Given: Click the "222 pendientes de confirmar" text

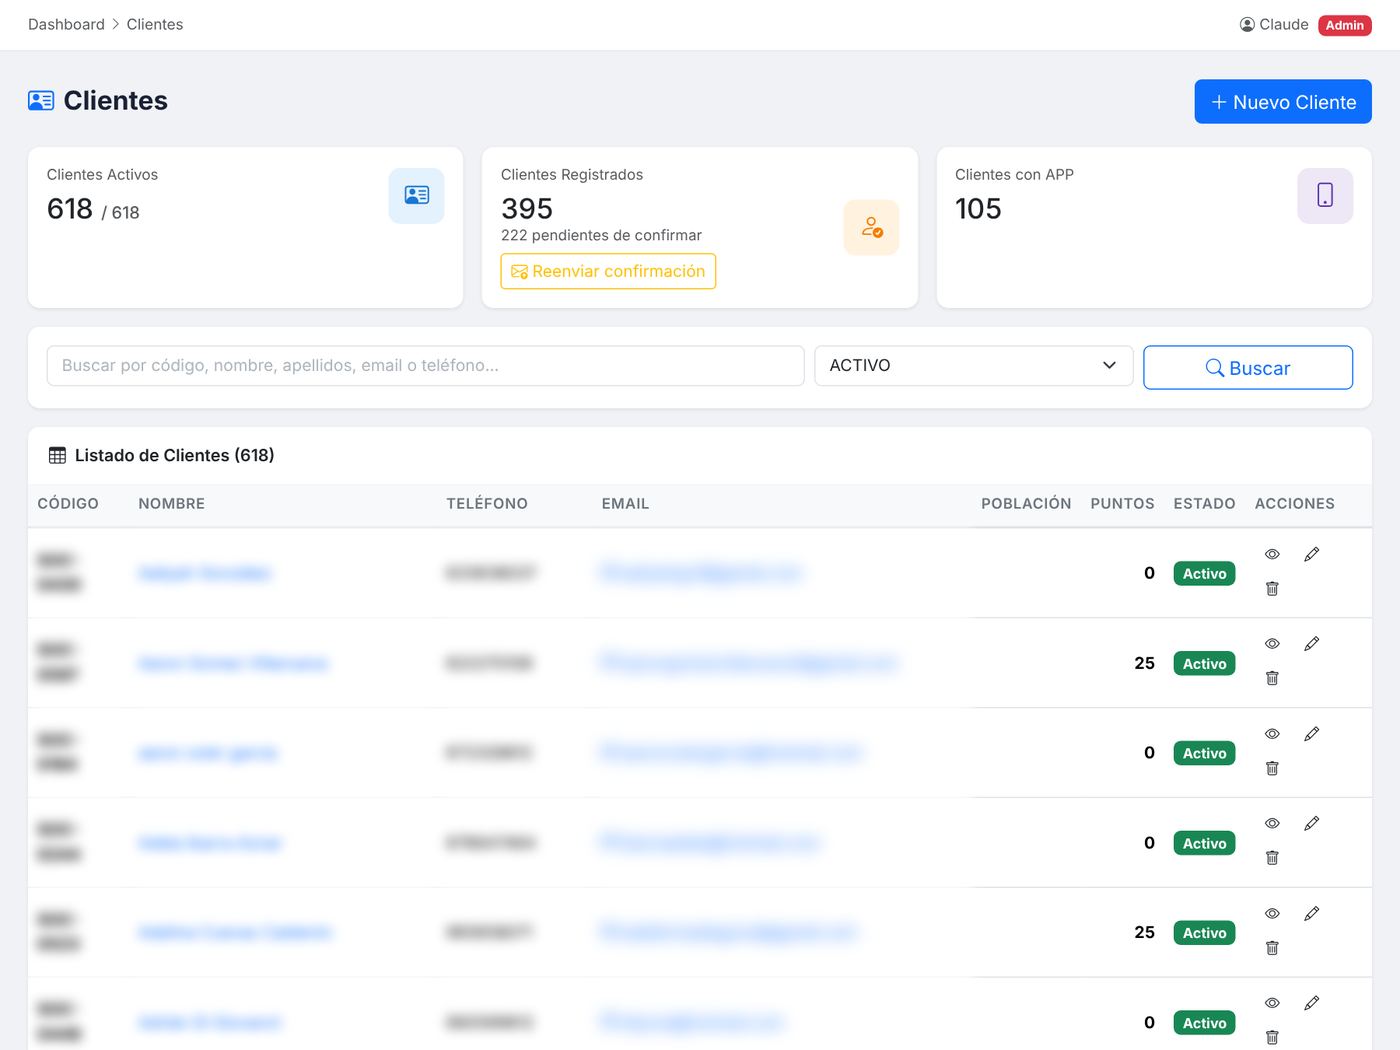Looking at the screenshot, I should [601, 235].
